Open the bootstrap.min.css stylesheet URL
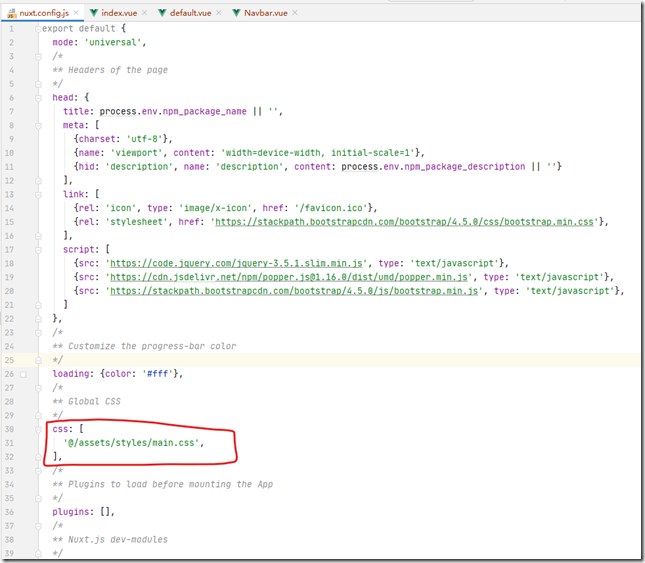Image resolution: width=645 pixels, height=563 pixels. (404, 222)
